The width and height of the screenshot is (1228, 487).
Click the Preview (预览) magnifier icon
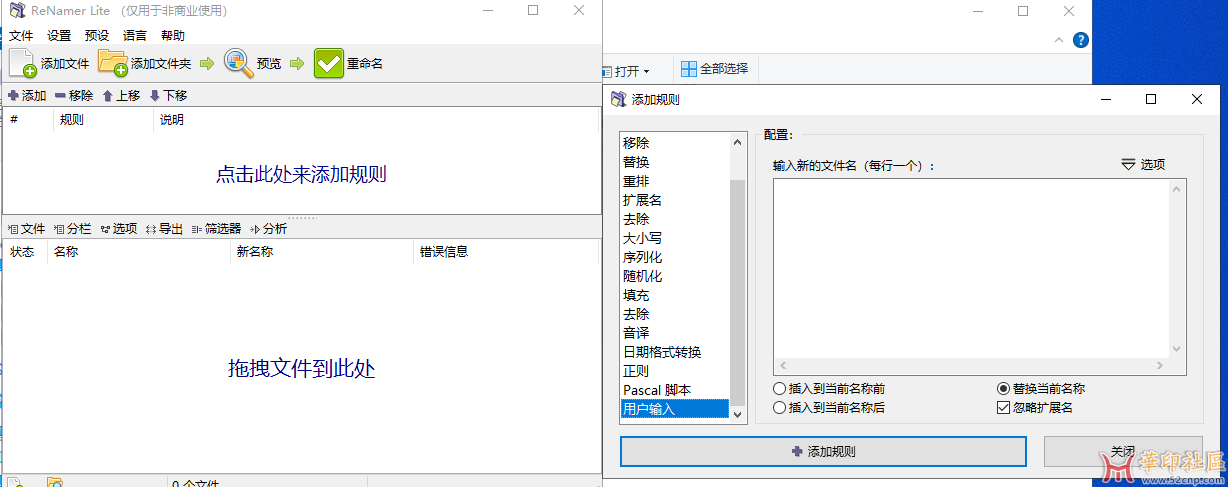click(x=238, y=63)
